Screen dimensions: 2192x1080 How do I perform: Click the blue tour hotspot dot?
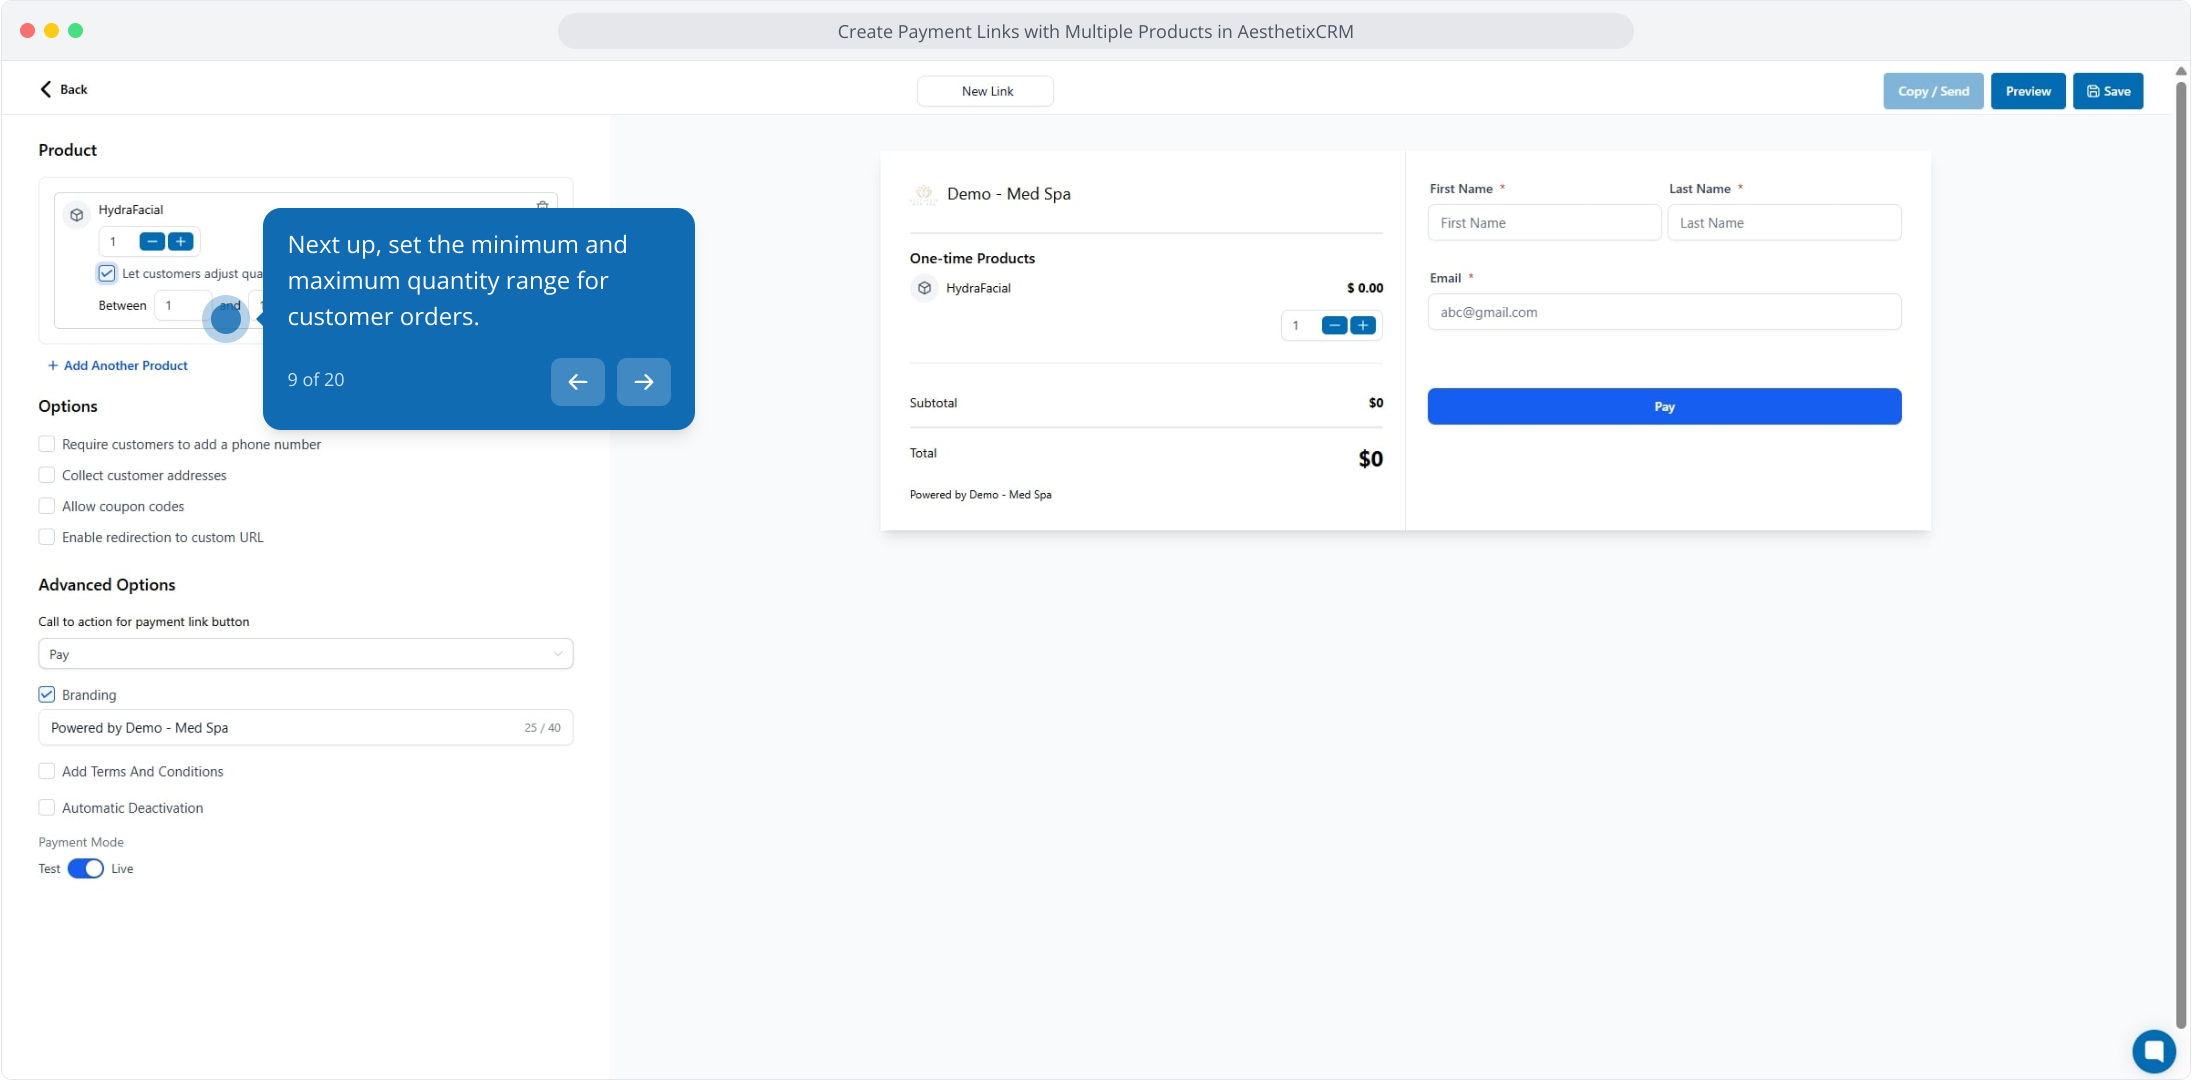pyautogui.click(x=226, y=319)
